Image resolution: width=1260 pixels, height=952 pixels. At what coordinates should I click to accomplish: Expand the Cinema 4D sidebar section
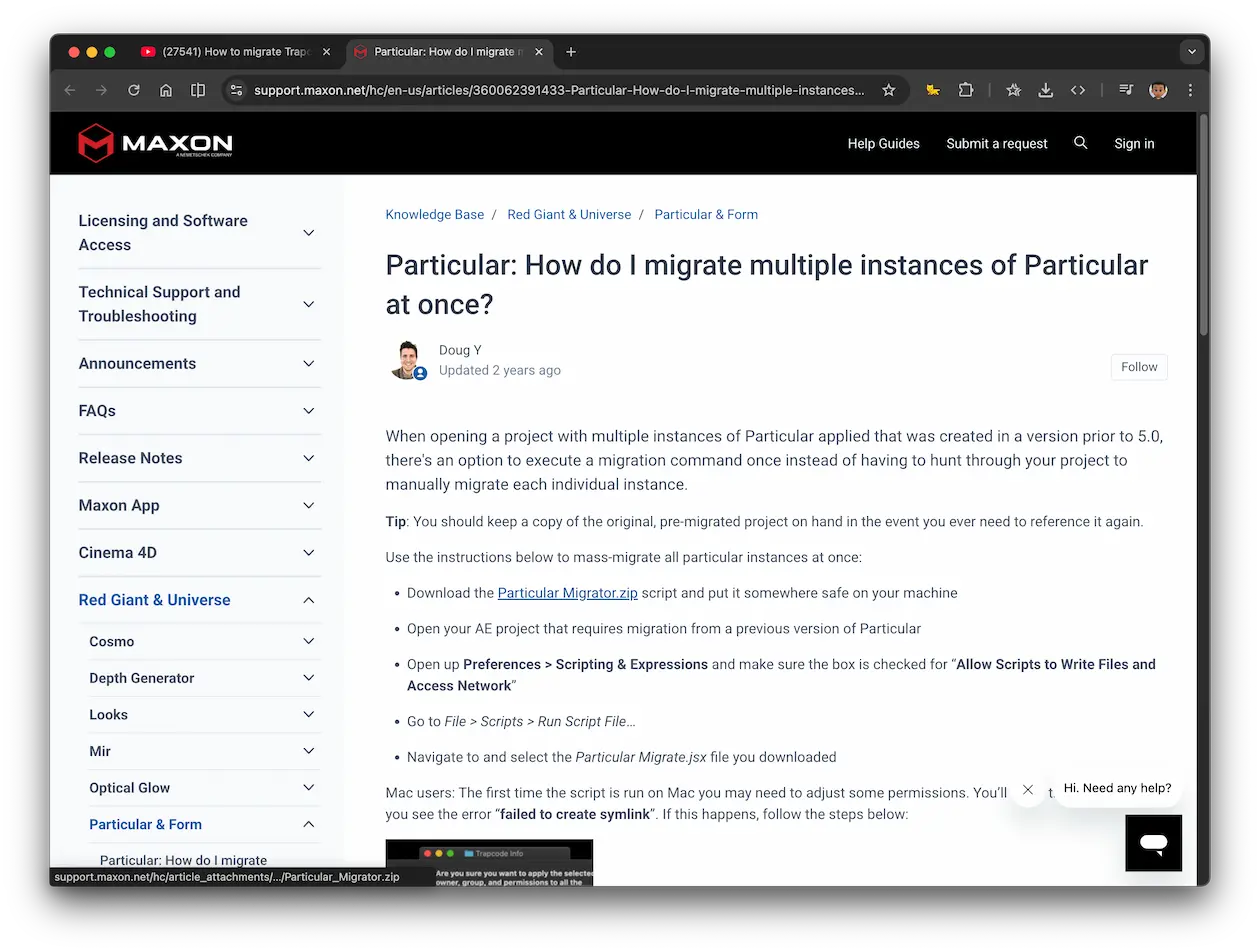(x=308, y=553)
